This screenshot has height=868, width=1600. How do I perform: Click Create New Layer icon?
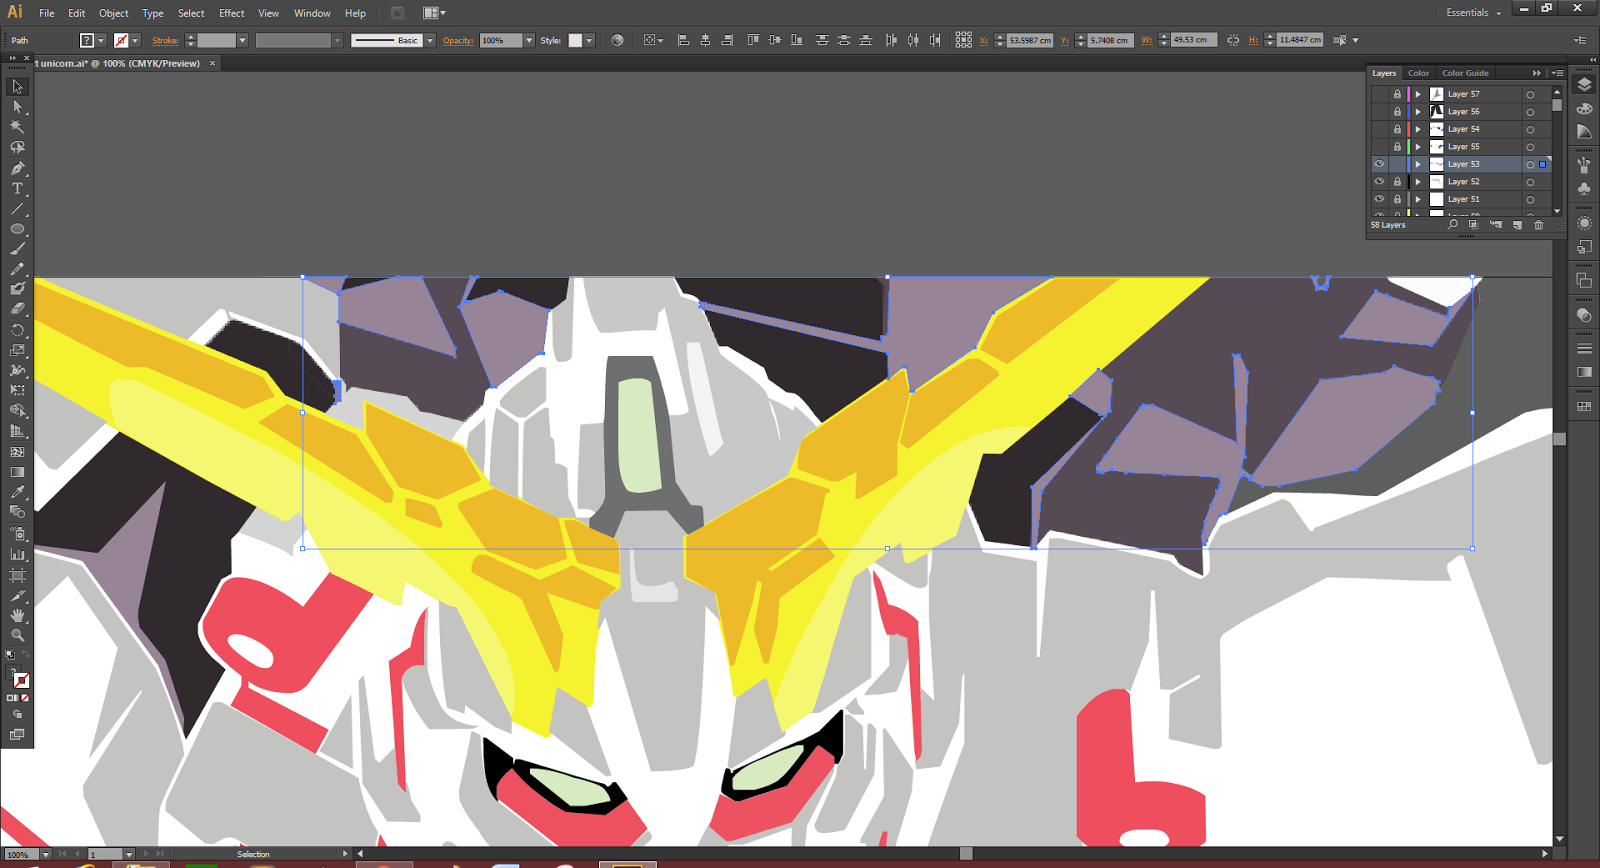[x=1517, y=225]
